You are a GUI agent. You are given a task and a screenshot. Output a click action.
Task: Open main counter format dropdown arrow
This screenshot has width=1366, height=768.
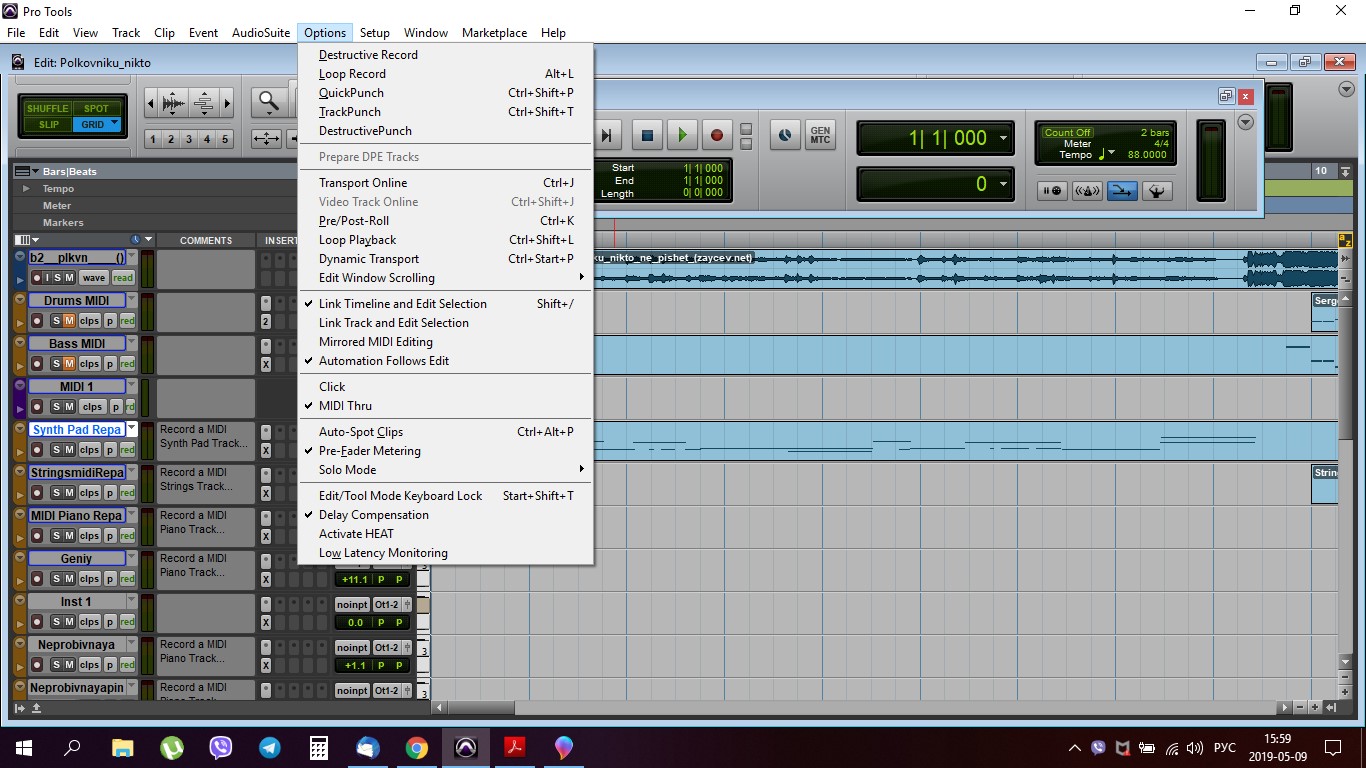1001,139
